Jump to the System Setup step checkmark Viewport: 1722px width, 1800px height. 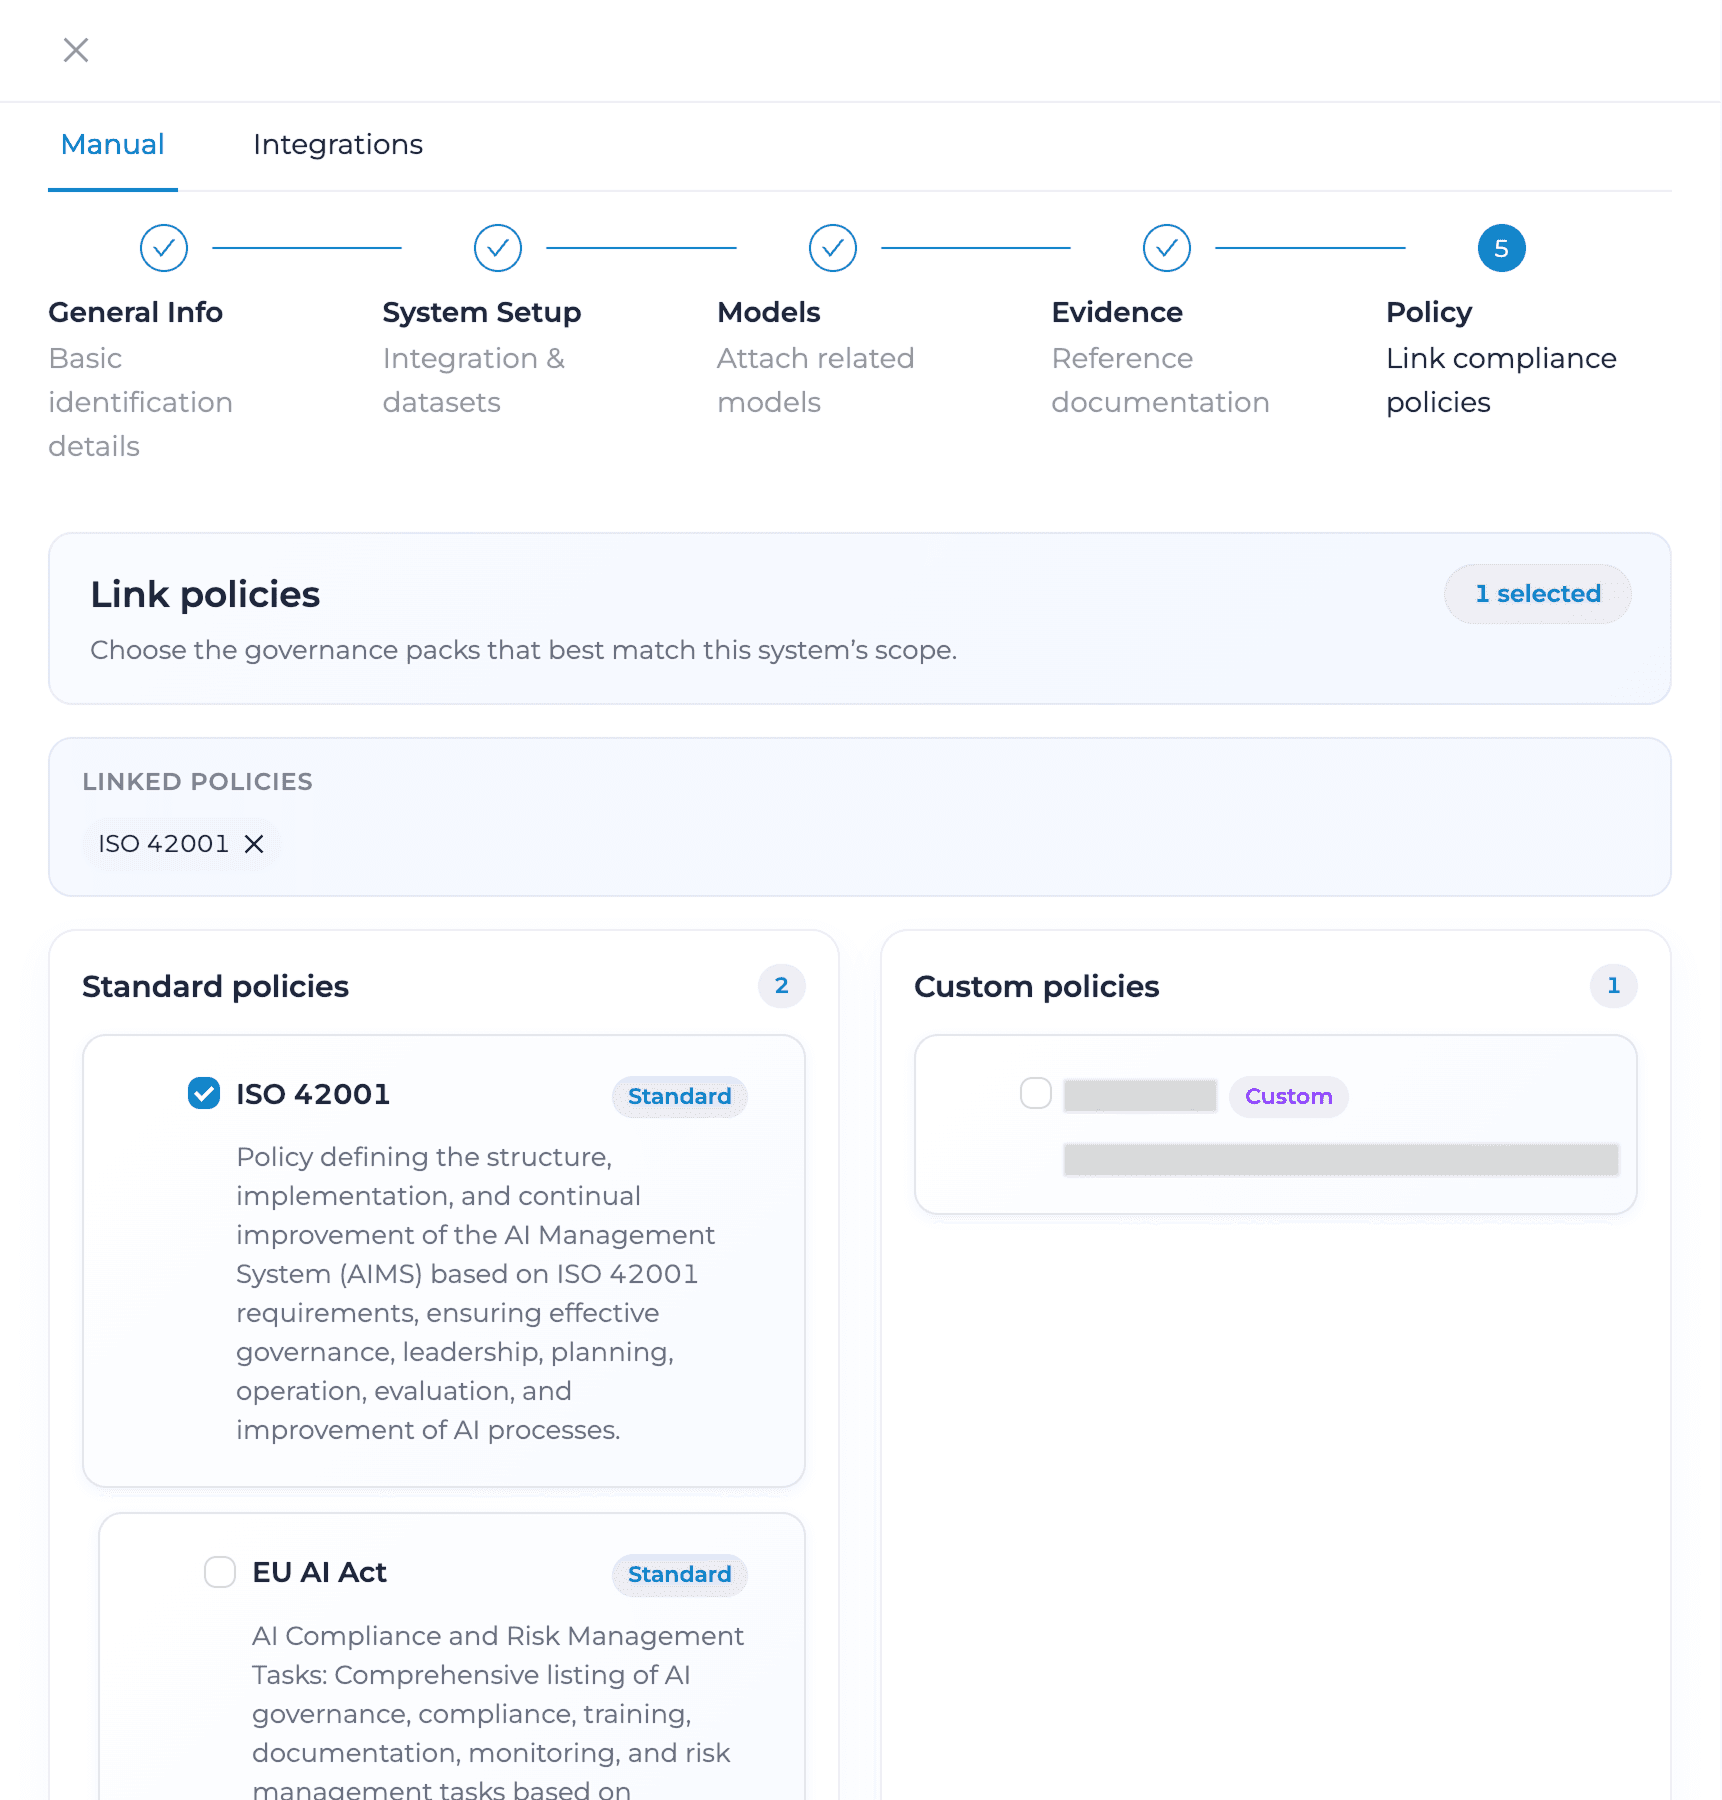click(498, 248)
